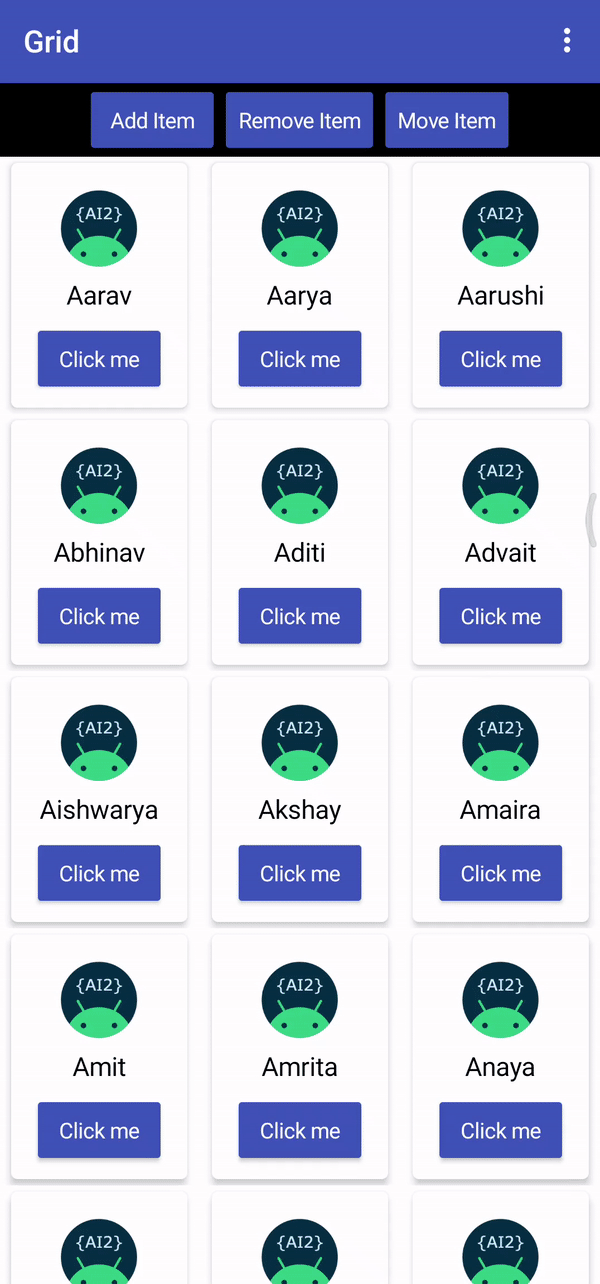
Task: Select the Aishwarya name label
Action: [99, 810]
